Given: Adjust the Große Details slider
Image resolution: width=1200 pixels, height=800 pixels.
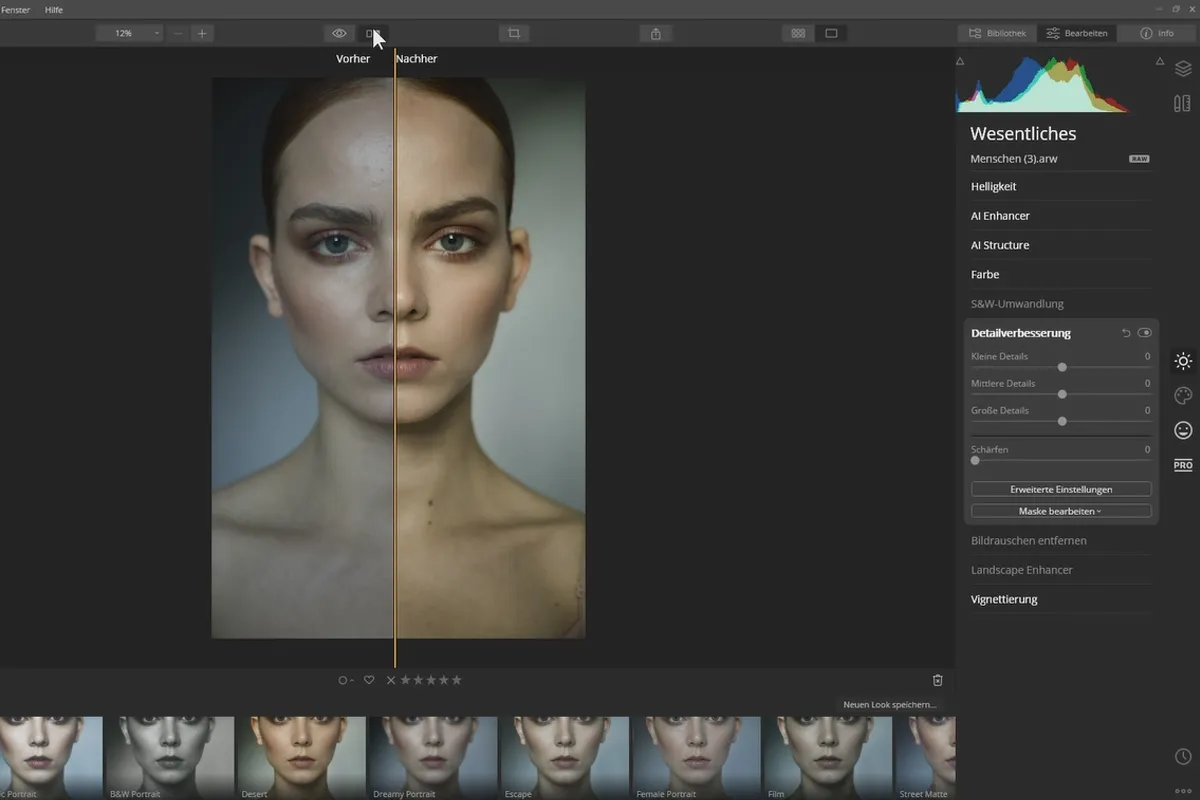Looking at the screenshot, I should click(x=1061, y=421).
